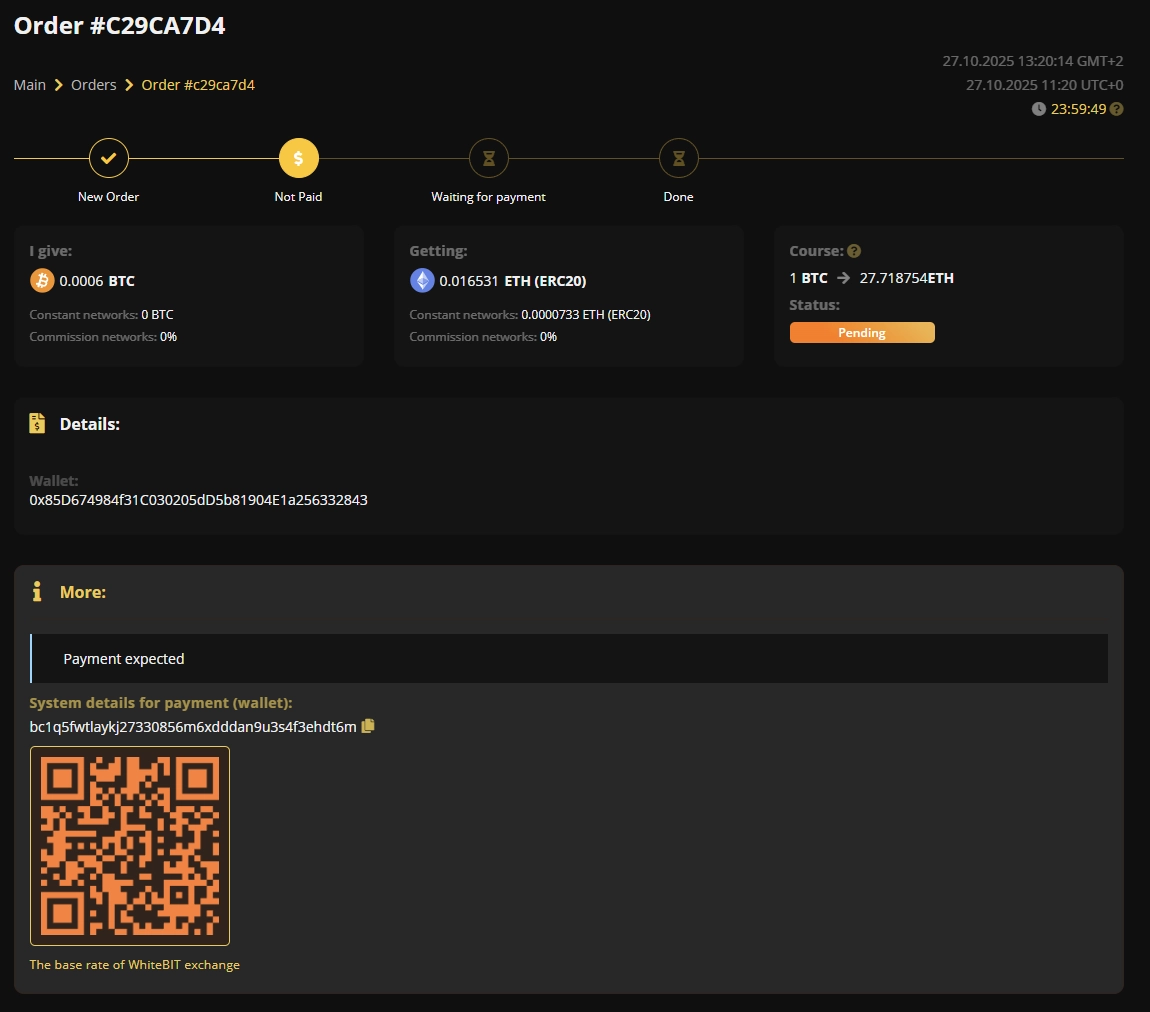
Task: Click the Payment expected status banner
Action: [x=123, y=658]
